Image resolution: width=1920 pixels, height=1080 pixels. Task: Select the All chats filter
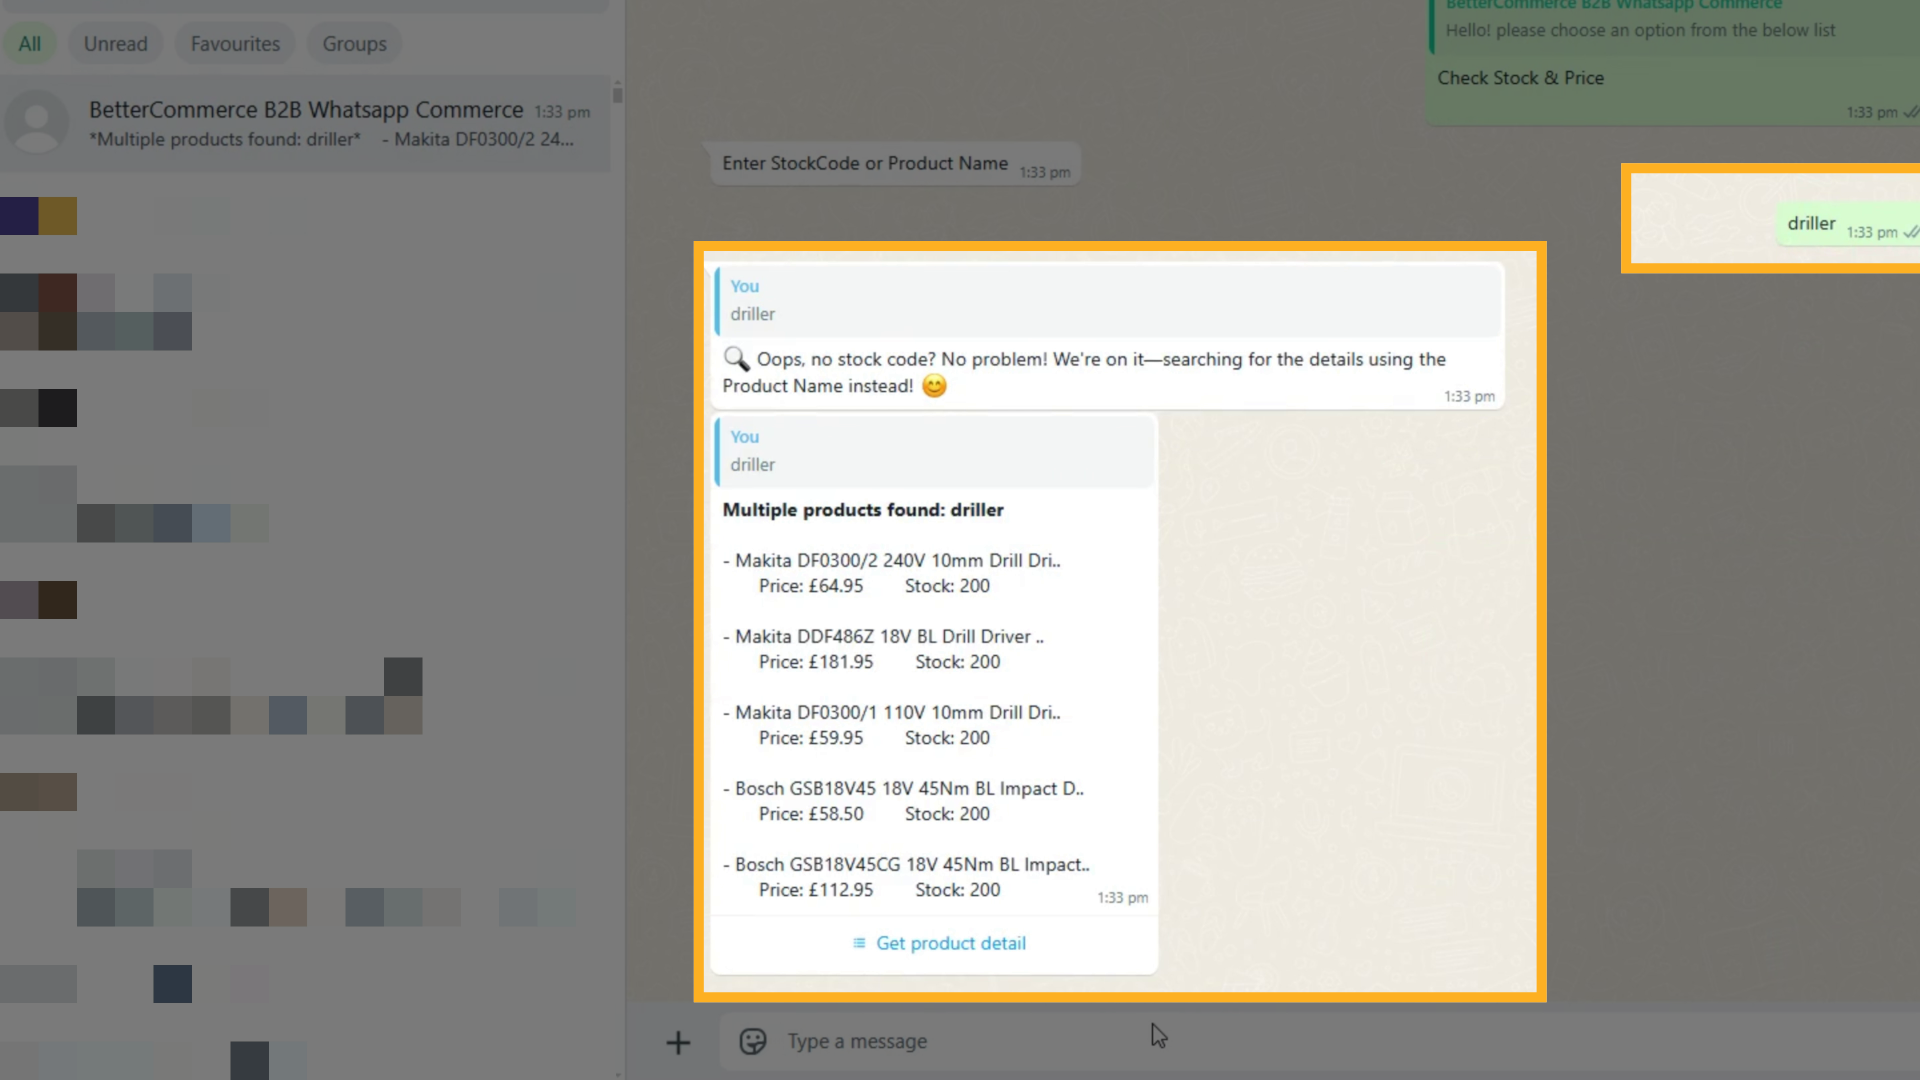pos(30,44)
